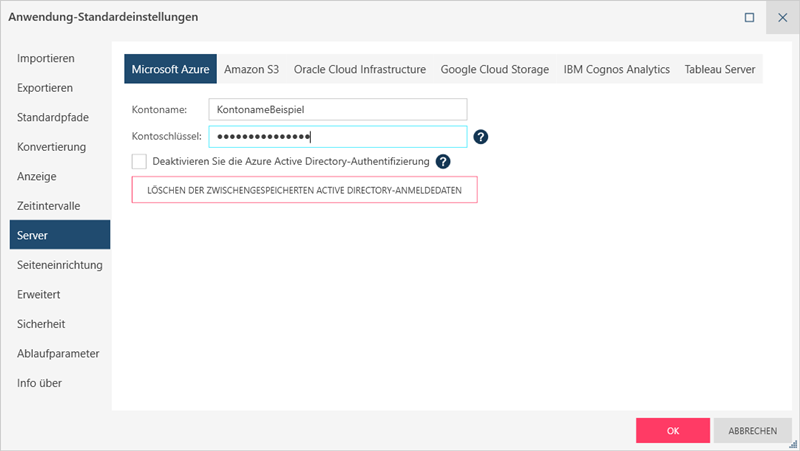Screen dimensions: 800x451
Task: Switch to IBM Cognos Analytics tab
Action: tap(617, 70)
